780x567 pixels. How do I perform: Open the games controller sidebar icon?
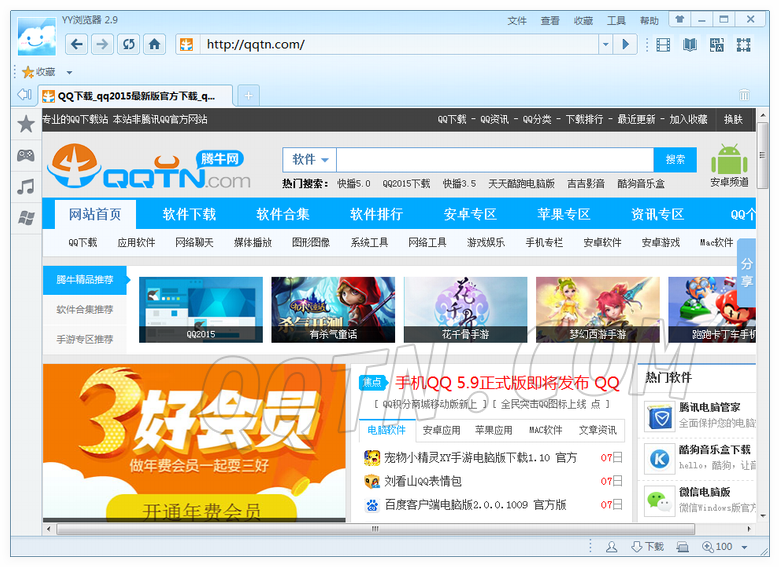[26, 155]
